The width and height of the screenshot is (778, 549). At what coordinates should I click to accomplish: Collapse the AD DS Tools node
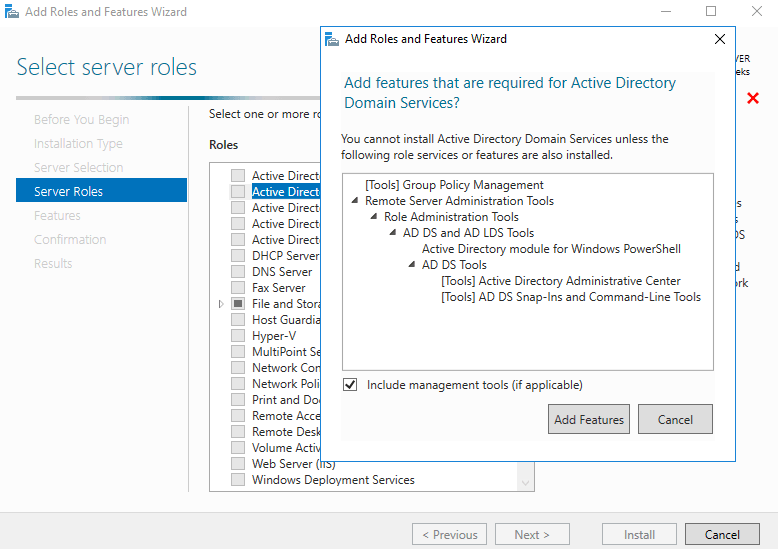tap(411, 264)
